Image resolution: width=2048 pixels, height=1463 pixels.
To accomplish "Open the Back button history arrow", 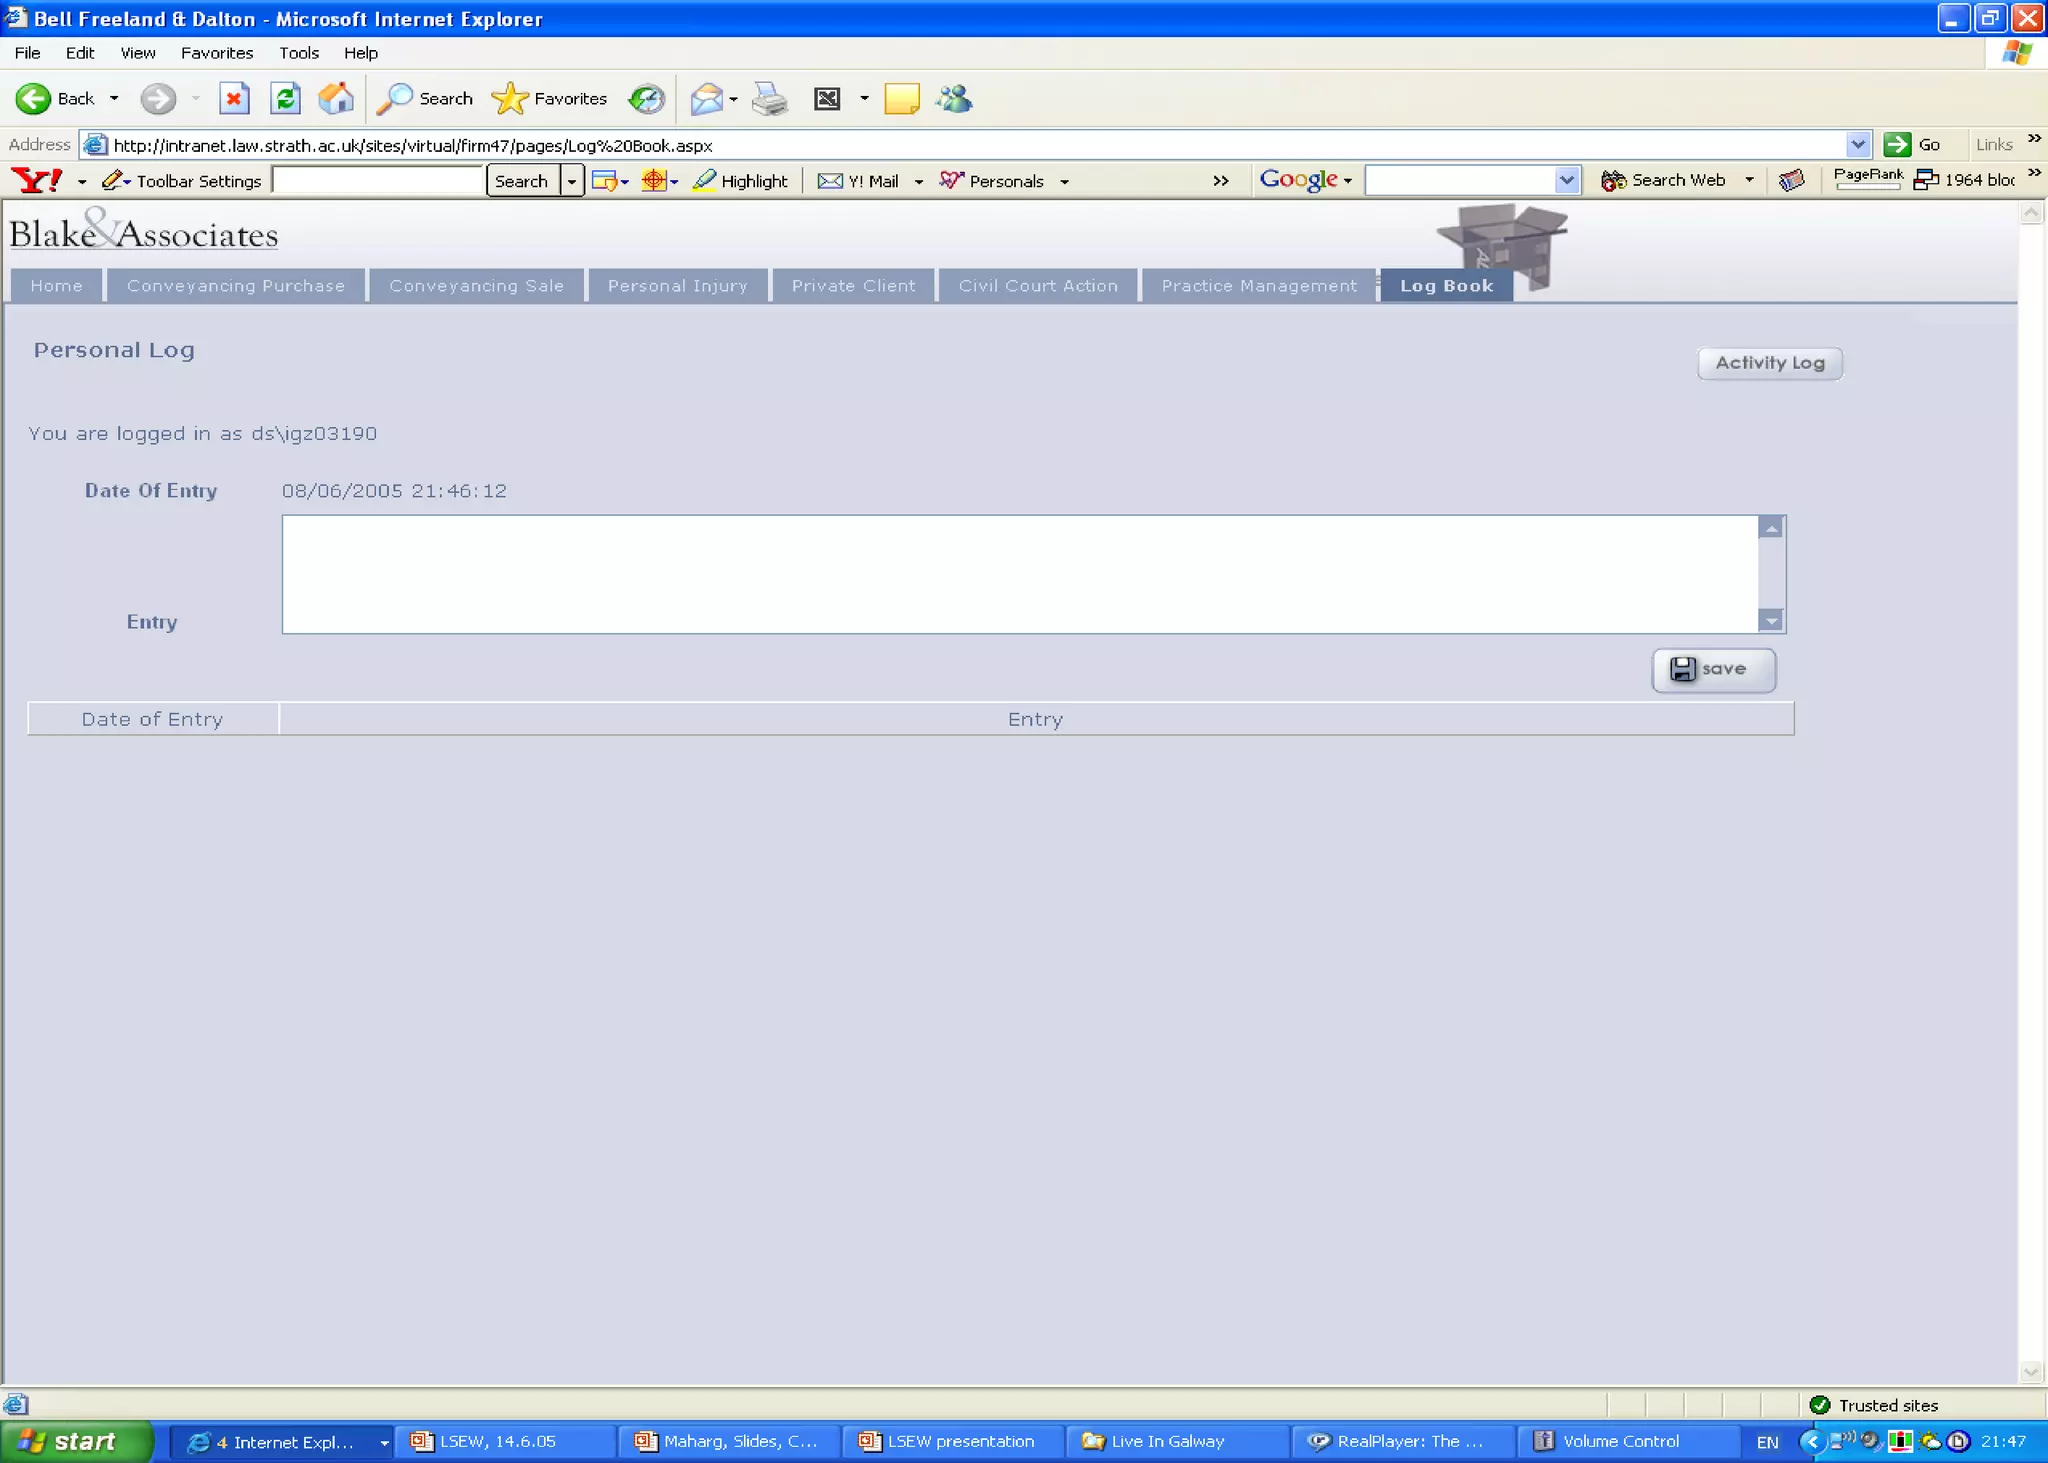I will [114, 98].
